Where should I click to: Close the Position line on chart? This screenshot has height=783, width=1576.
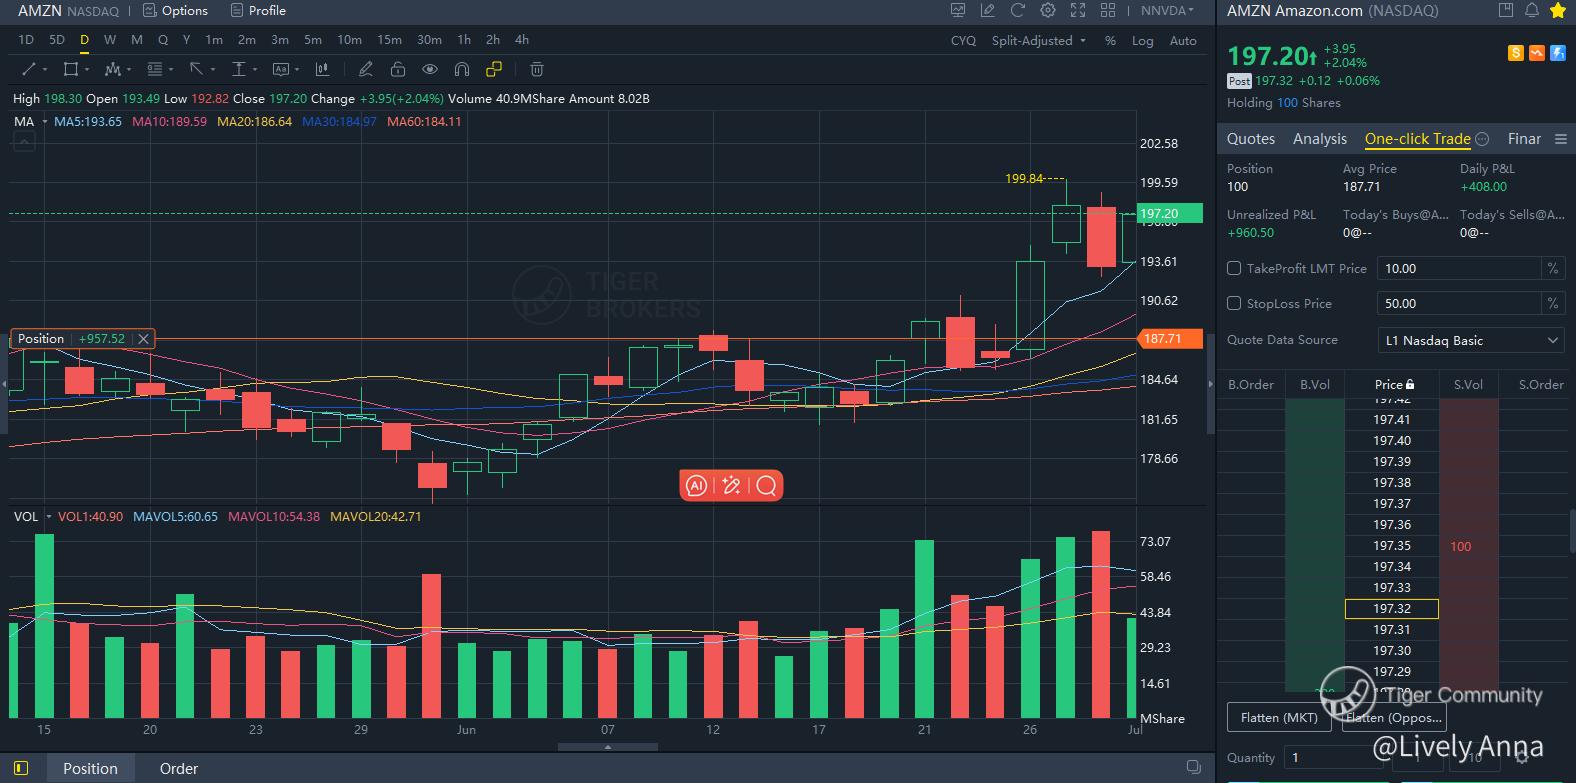tap(143, 339)
